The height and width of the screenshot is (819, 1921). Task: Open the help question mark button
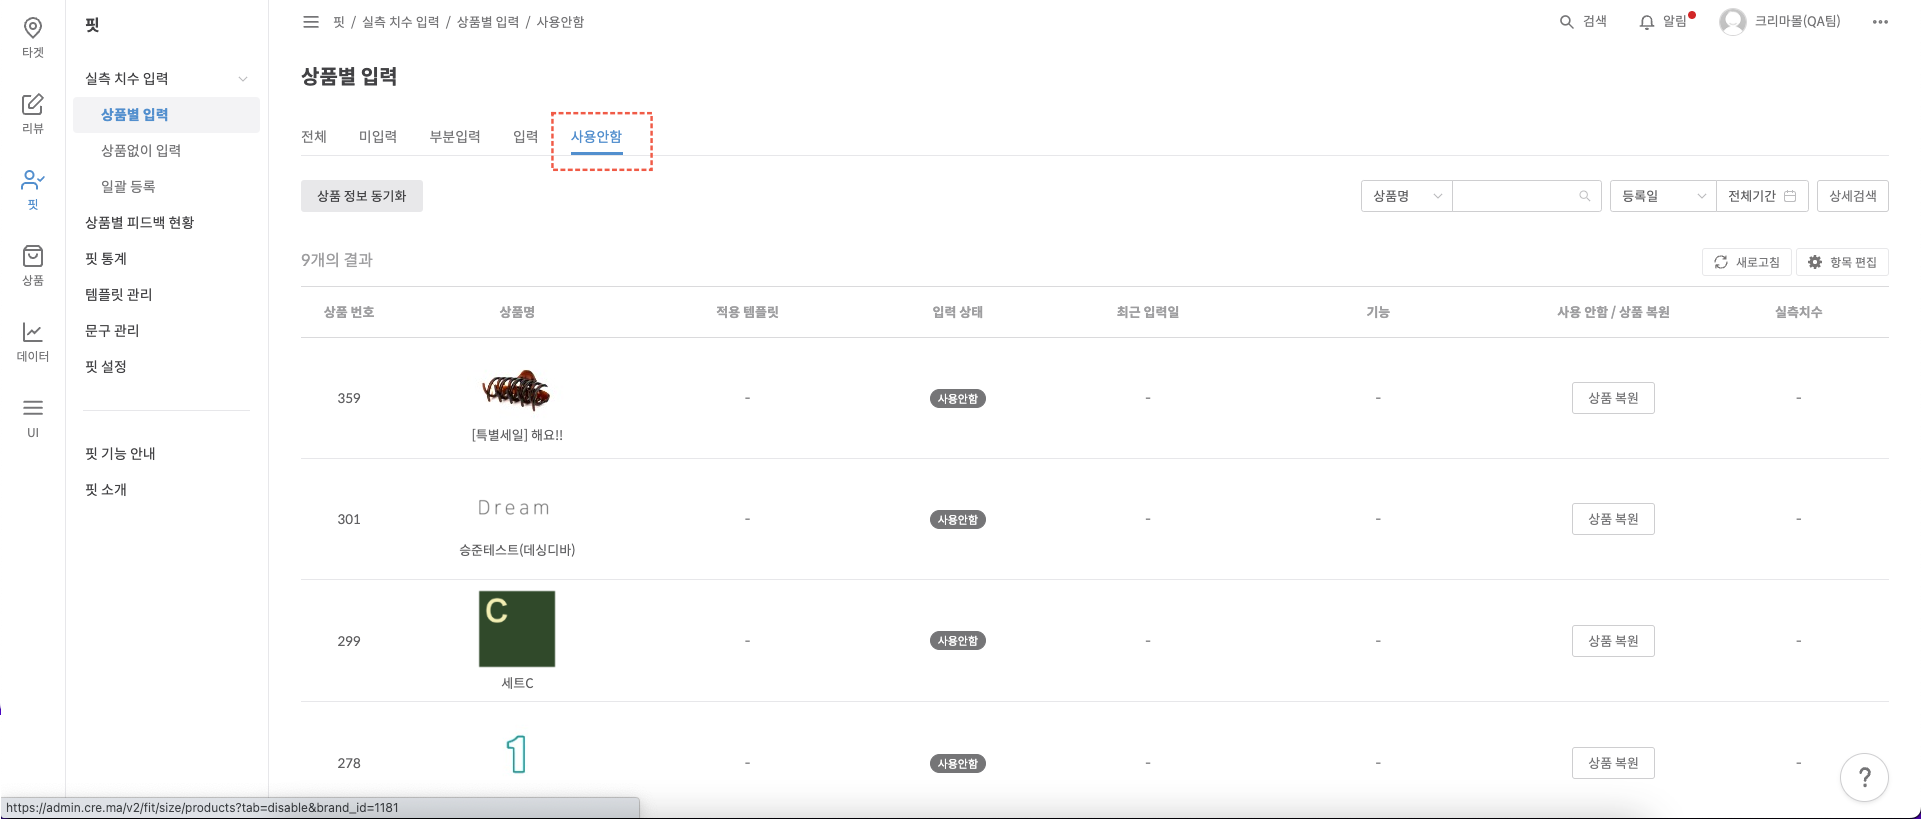[x=1864, y=777]
